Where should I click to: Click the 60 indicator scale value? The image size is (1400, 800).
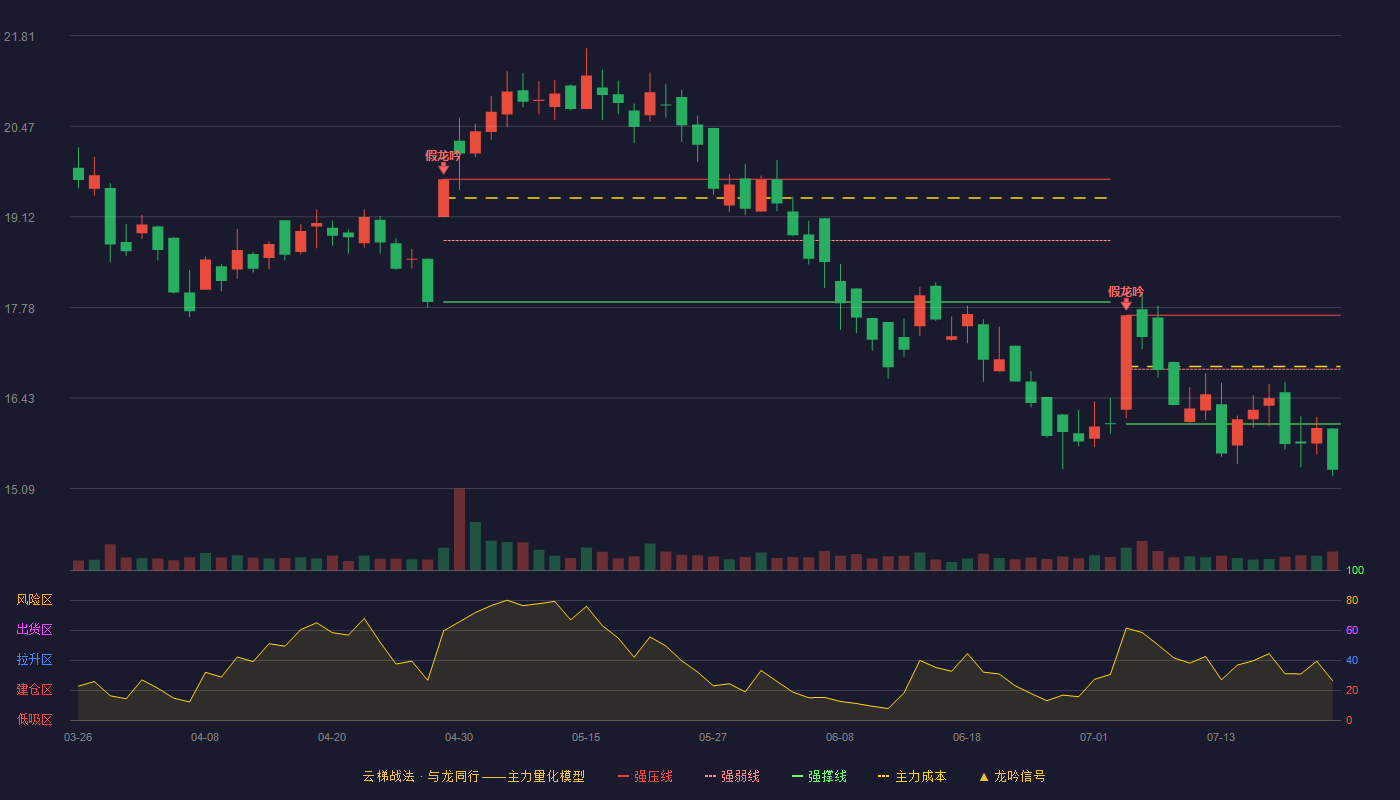click(1352, 630)
